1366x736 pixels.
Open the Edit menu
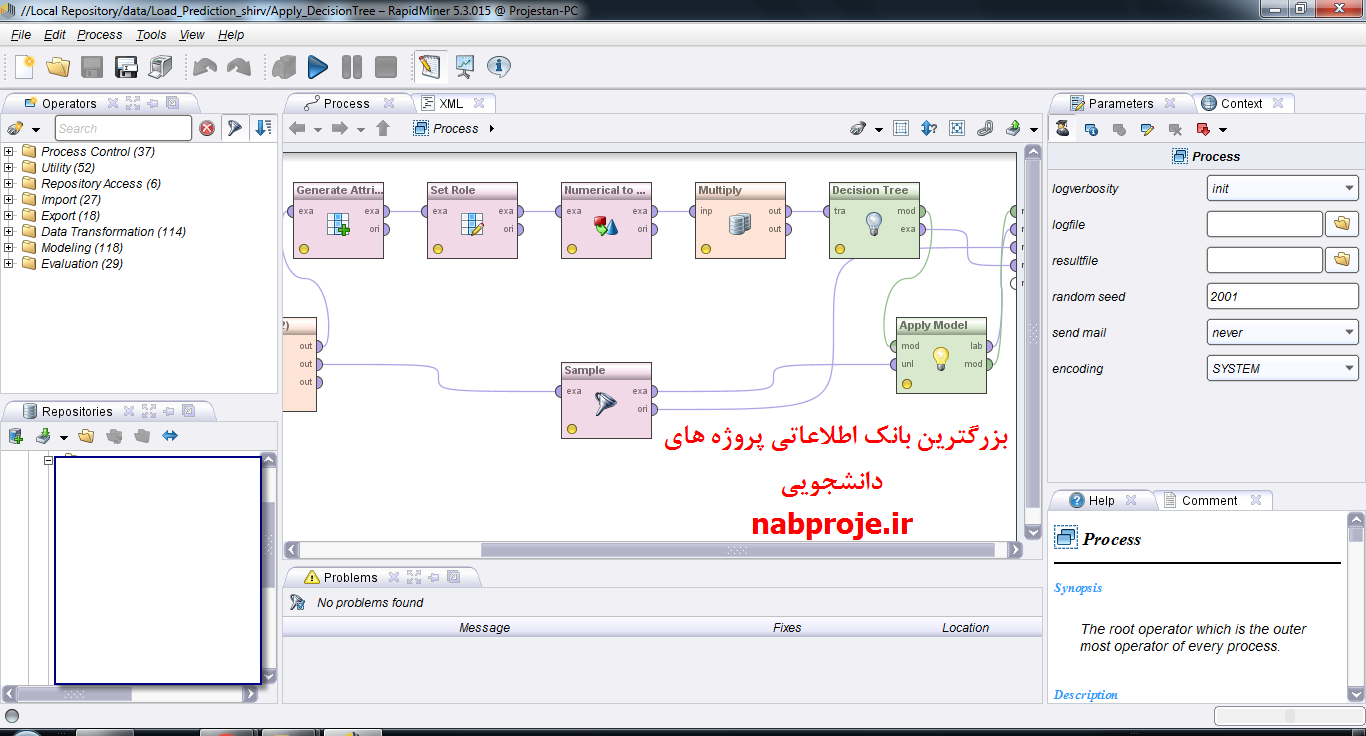click(x=55, y=35)
